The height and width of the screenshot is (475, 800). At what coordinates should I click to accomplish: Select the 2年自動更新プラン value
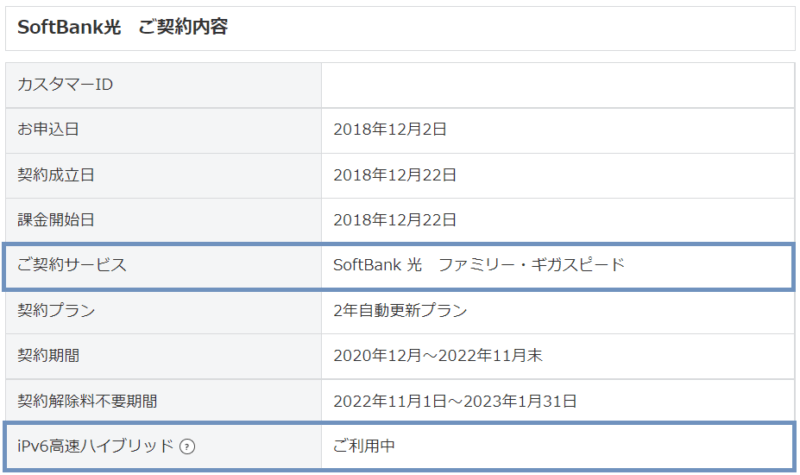(x=400, y=310)
